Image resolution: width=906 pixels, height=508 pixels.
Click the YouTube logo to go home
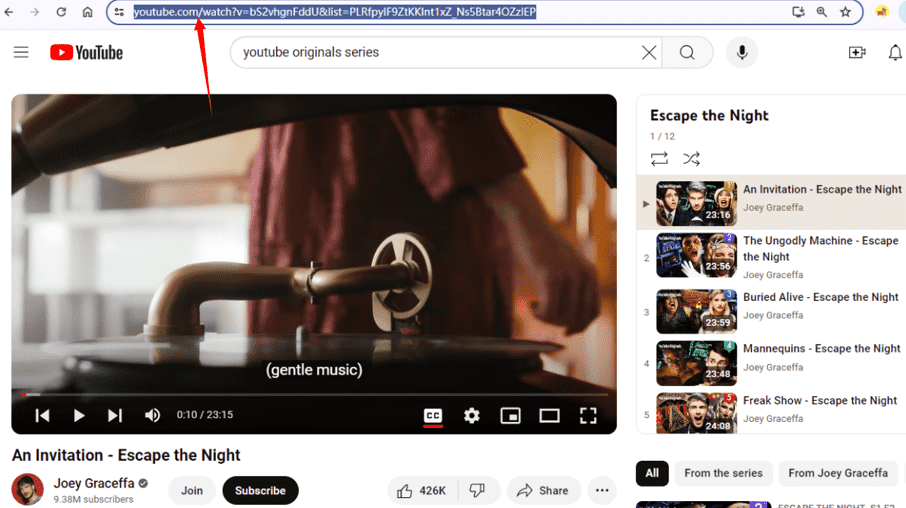[87, 53]
